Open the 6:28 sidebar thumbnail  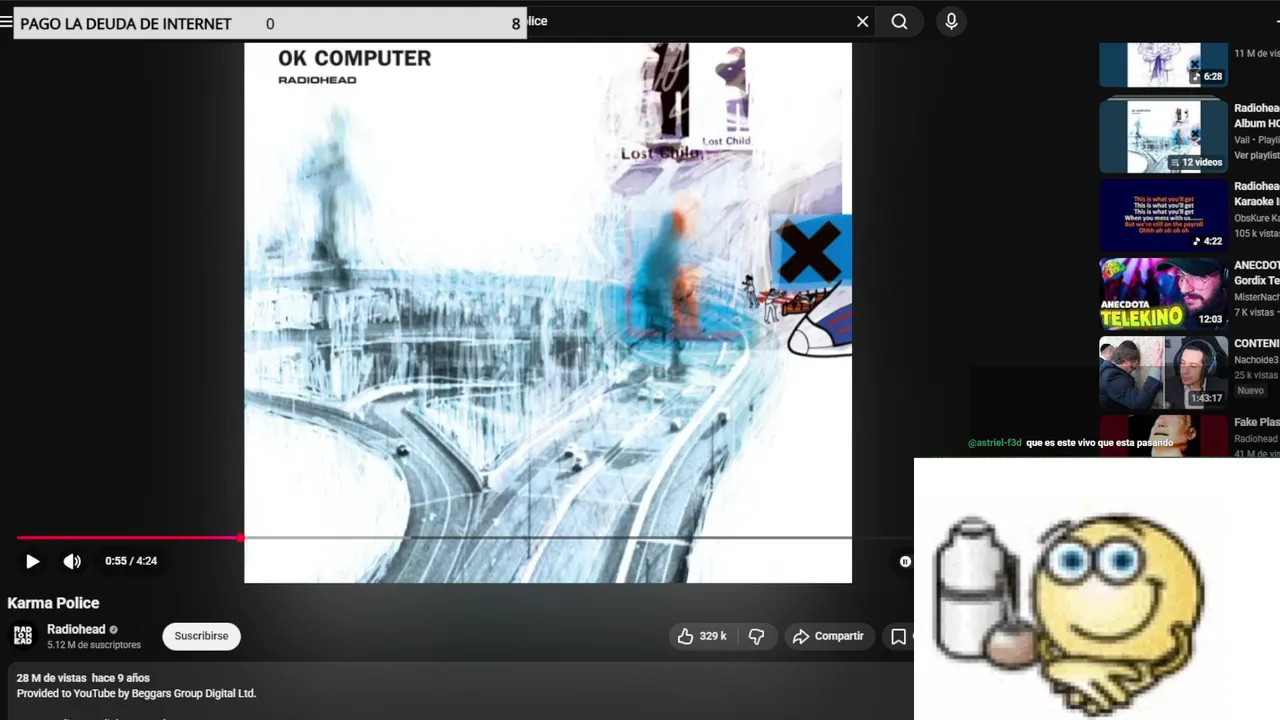[1163, 65]
